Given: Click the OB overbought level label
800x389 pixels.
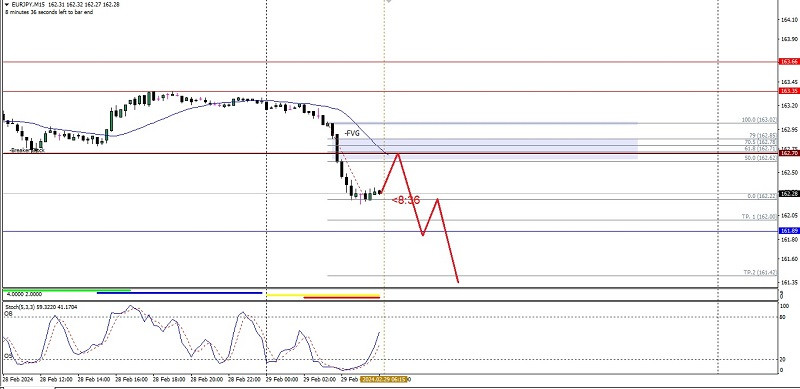Looking at the screenshot, I should (x=8, y=314).
